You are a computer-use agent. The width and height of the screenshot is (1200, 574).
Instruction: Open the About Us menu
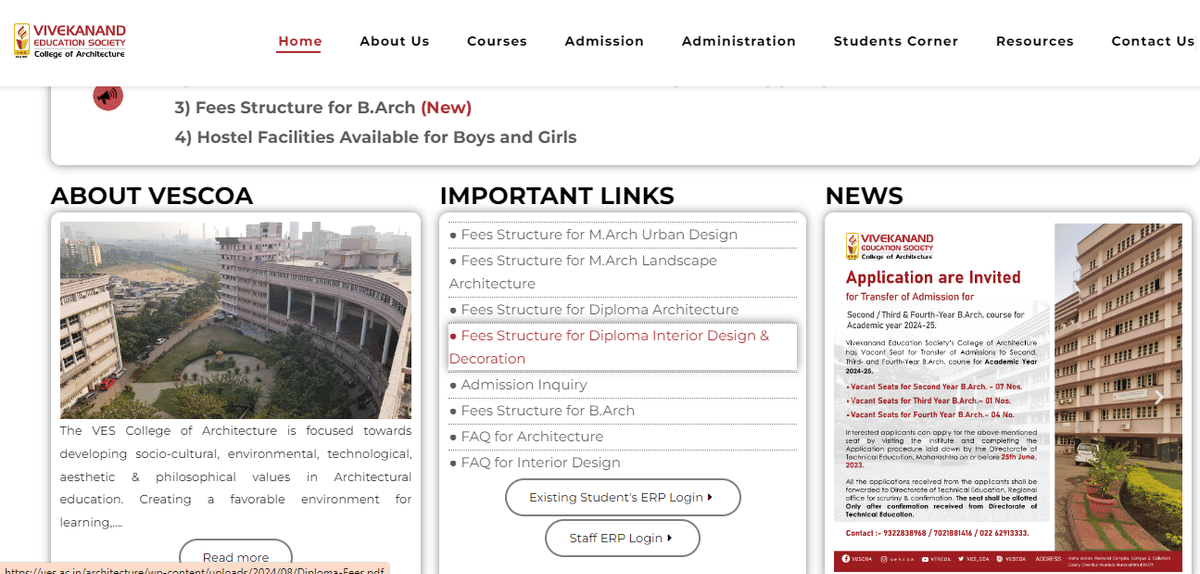click(x=394, y=41)
